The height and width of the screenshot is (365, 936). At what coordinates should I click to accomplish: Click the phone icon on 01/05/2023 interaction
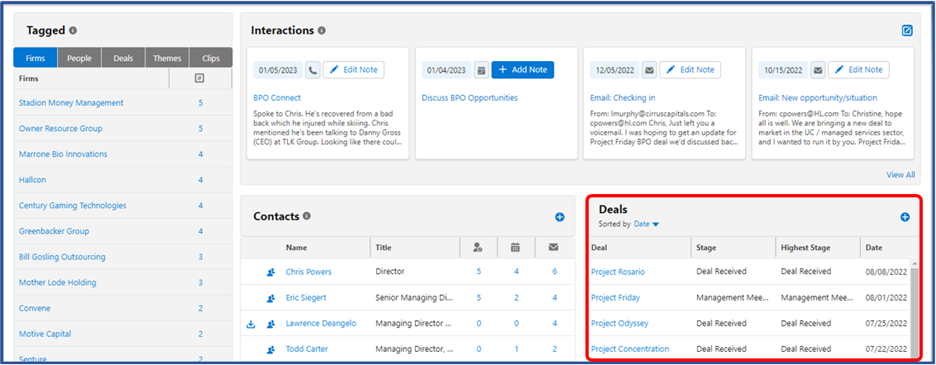(x=313, y=70)
